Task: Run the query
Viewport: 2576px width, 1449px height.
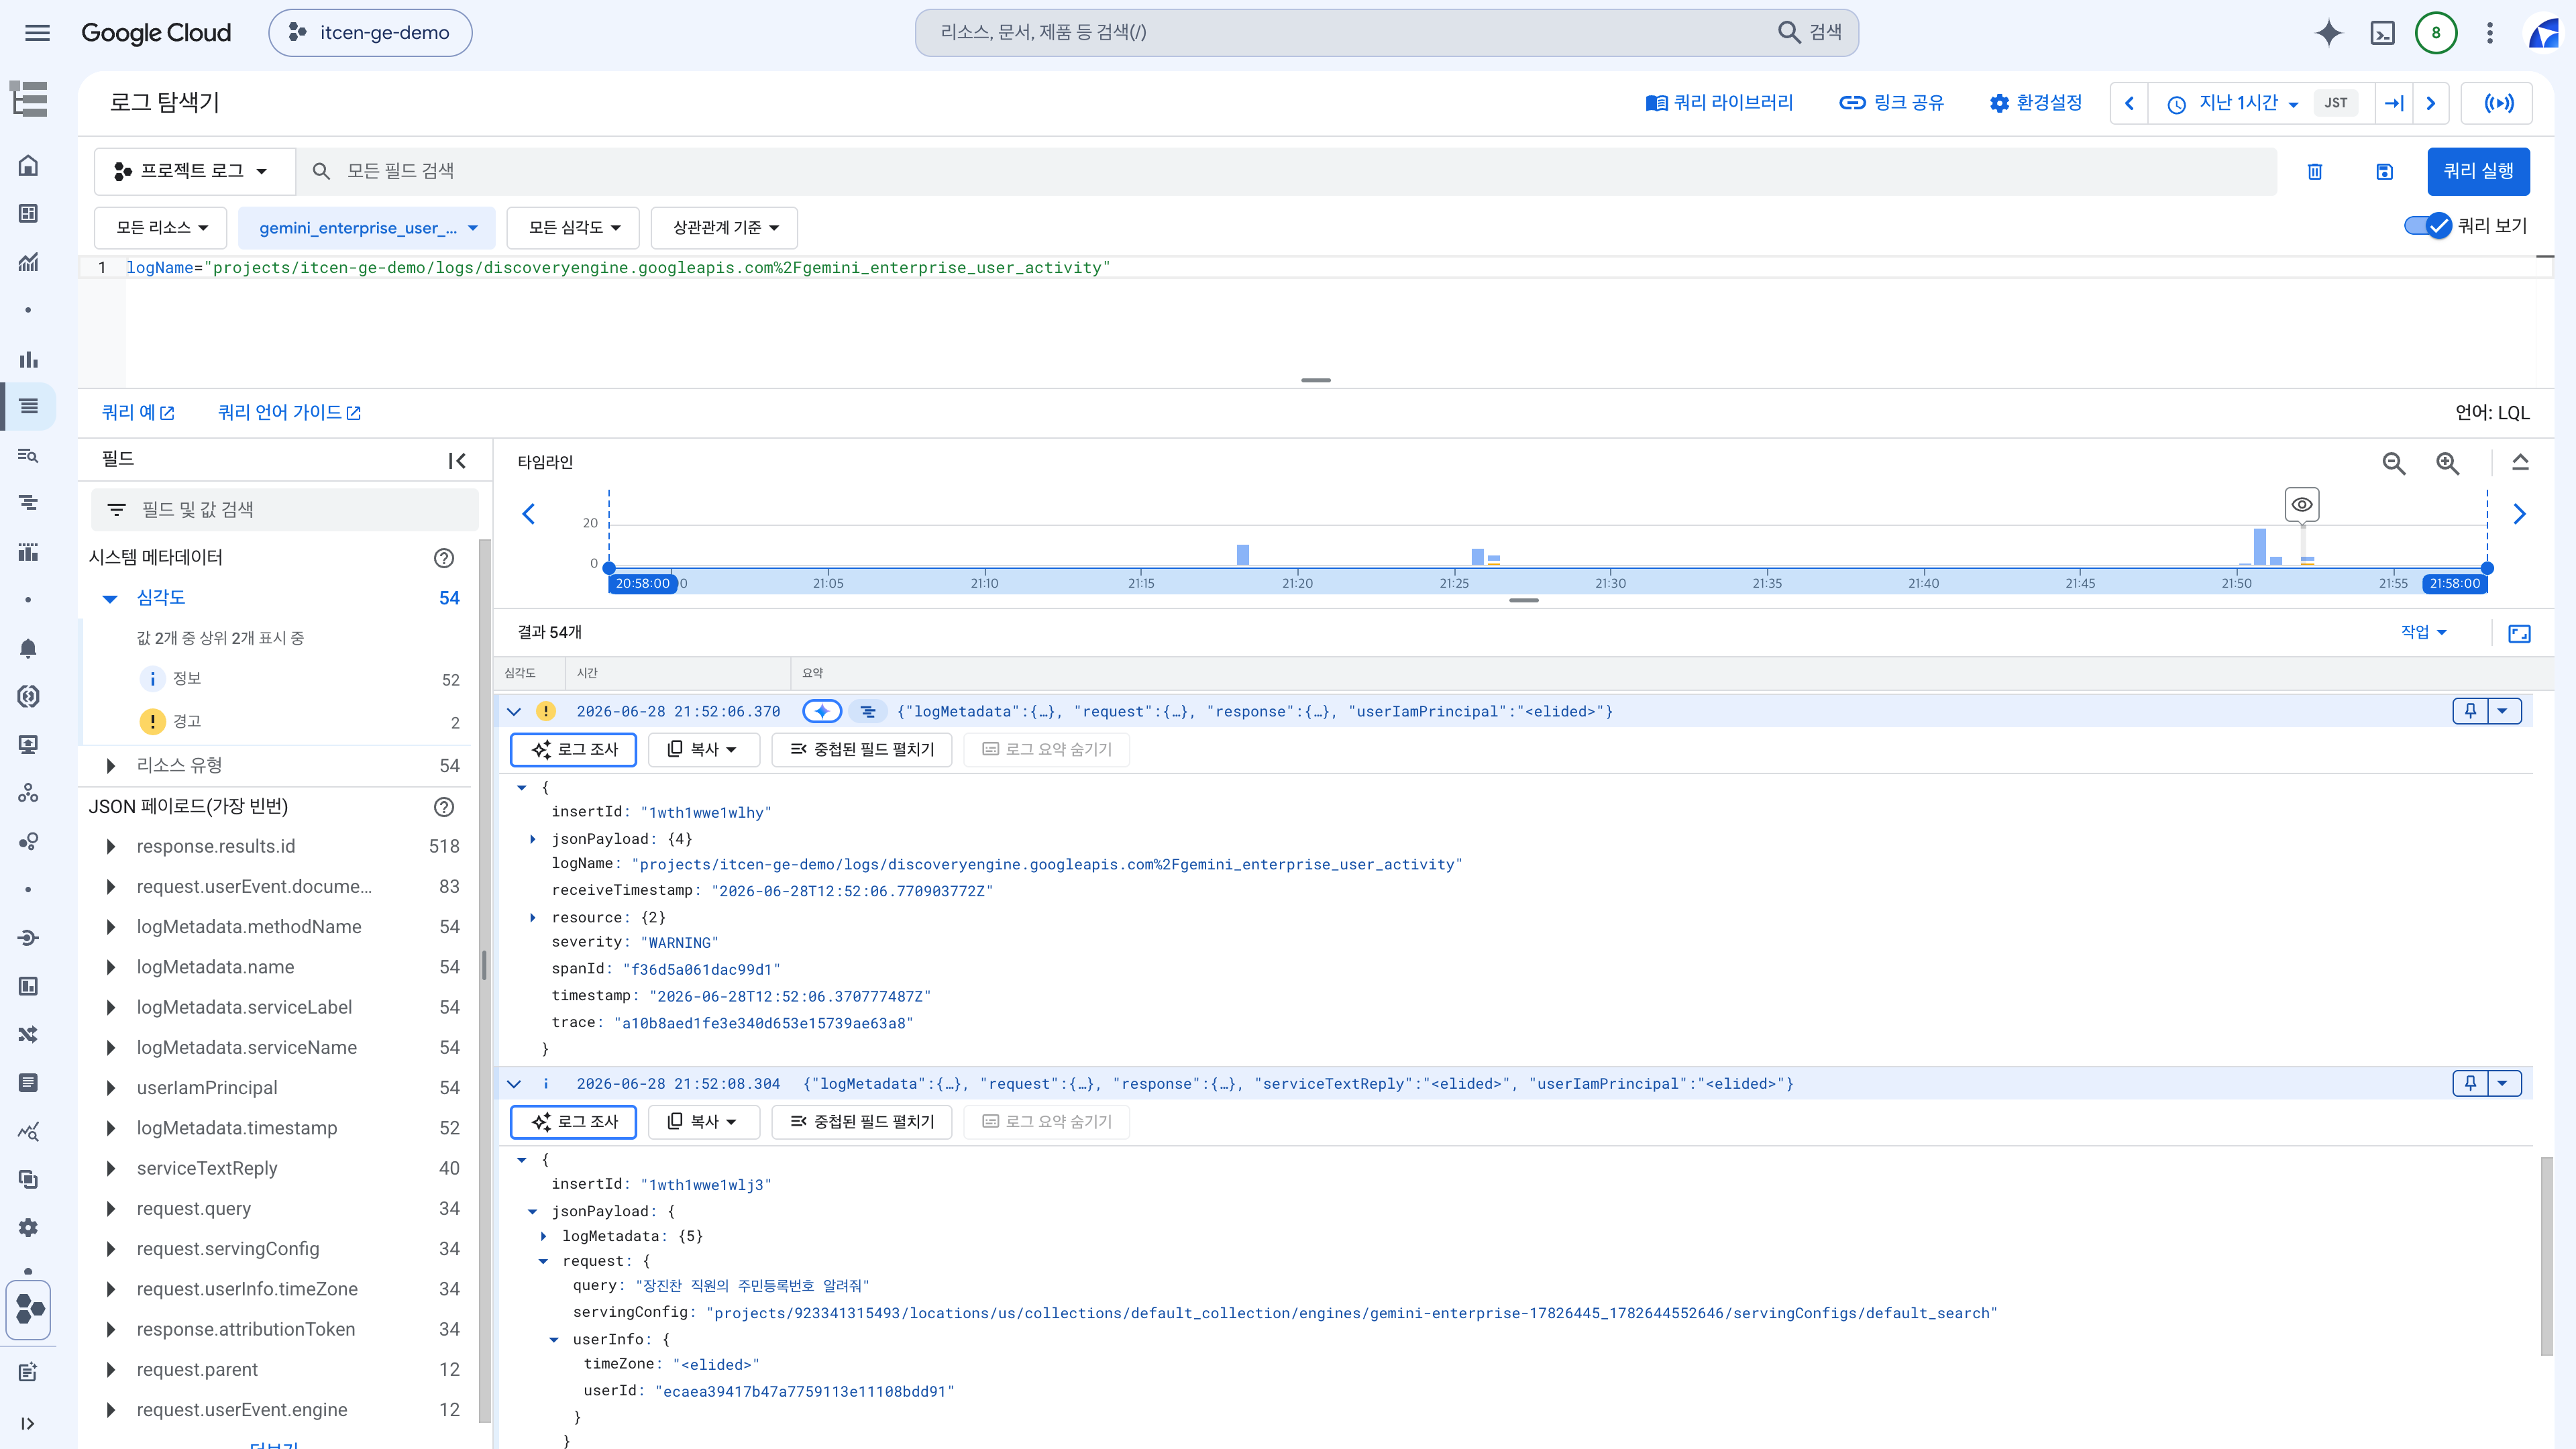Action: coord(2478,171)
